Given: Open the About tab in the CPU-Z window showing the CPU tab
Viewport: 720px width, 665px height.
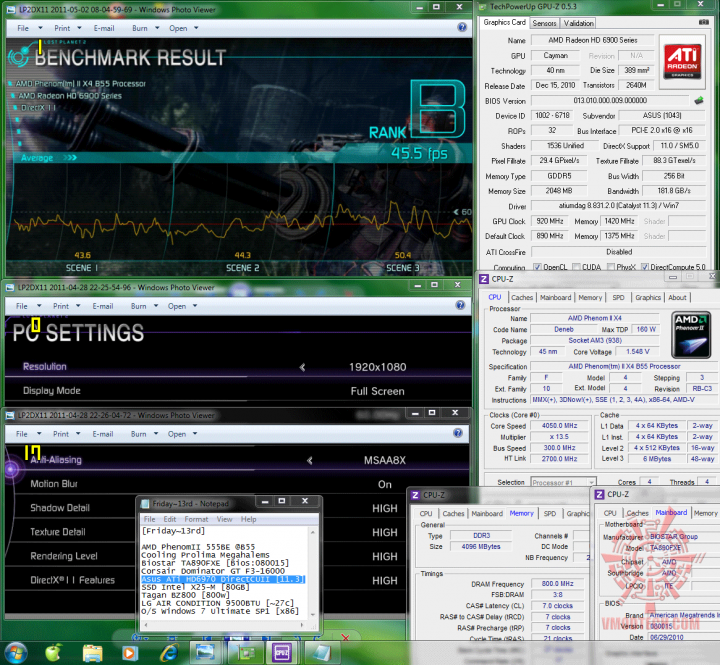Looking at the screenshot, I should point(677,298).
